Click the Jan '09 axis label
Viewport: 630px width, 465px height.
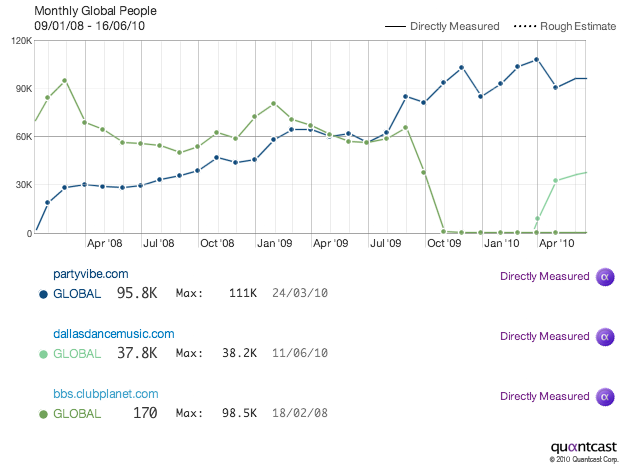[x=274, y=243]
